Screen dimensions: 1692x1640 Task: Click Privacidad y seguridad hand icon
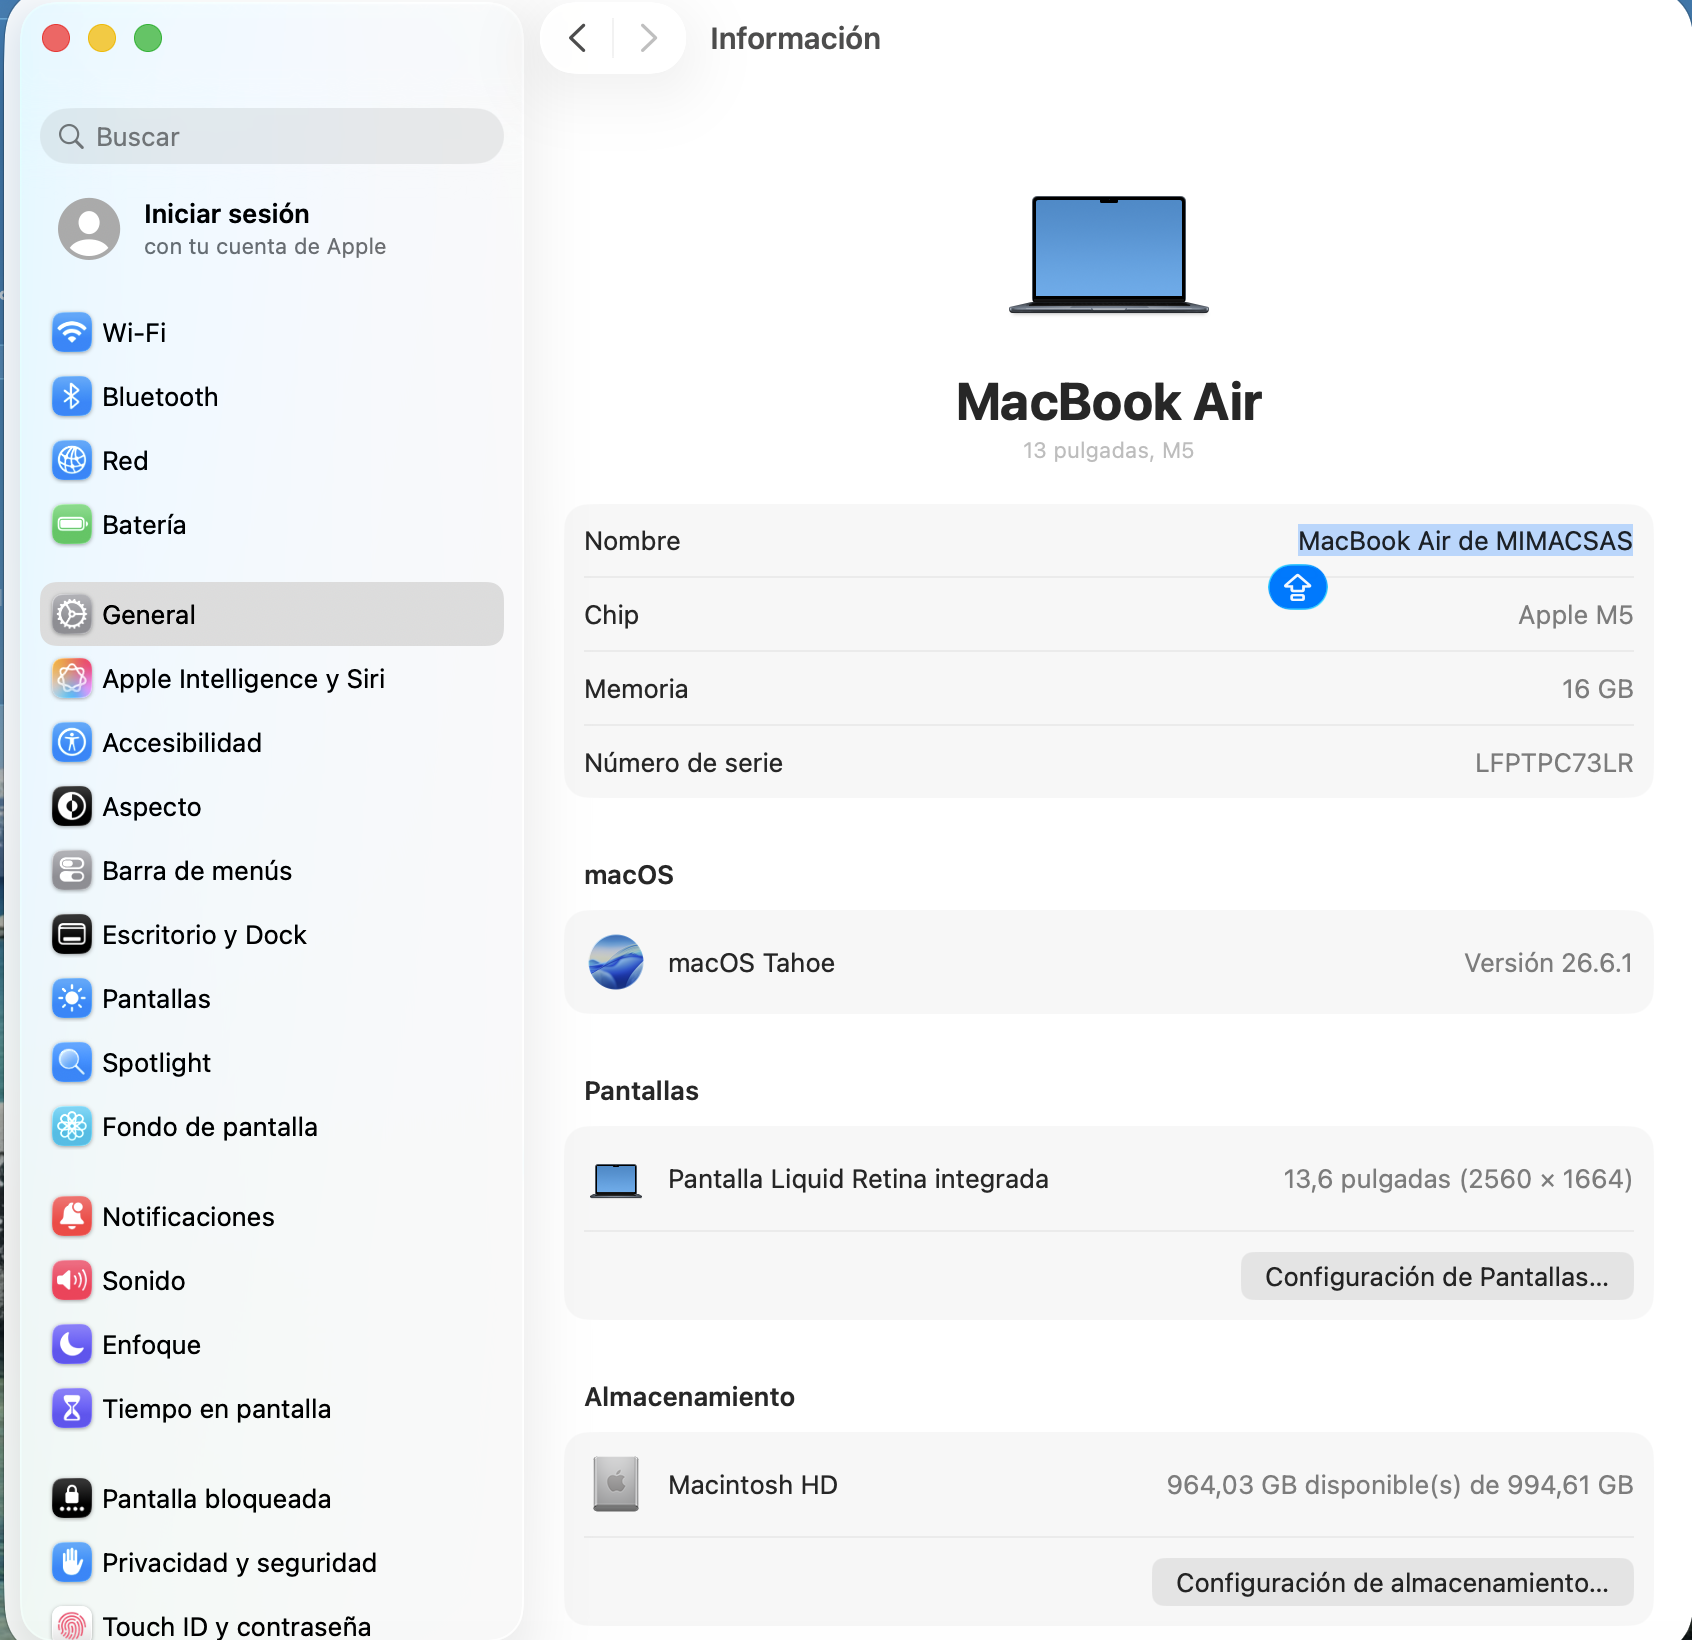click(x=72, y=1563)
